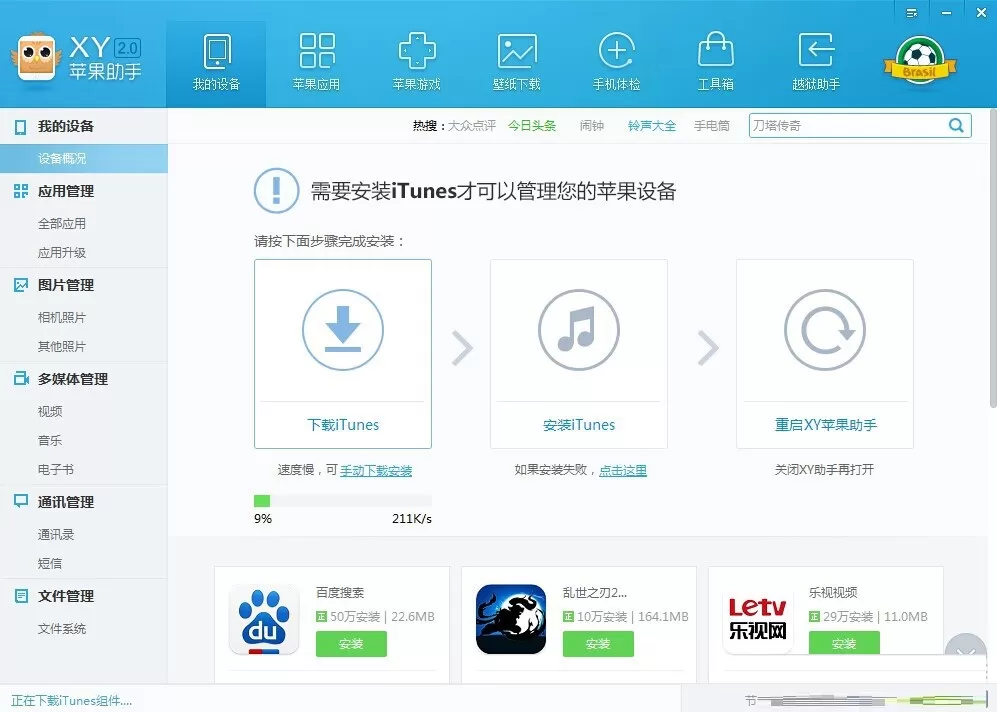The image size is (997, 712).
Task: Select 设备概况 in the sidebar
Action: [84, 158]
